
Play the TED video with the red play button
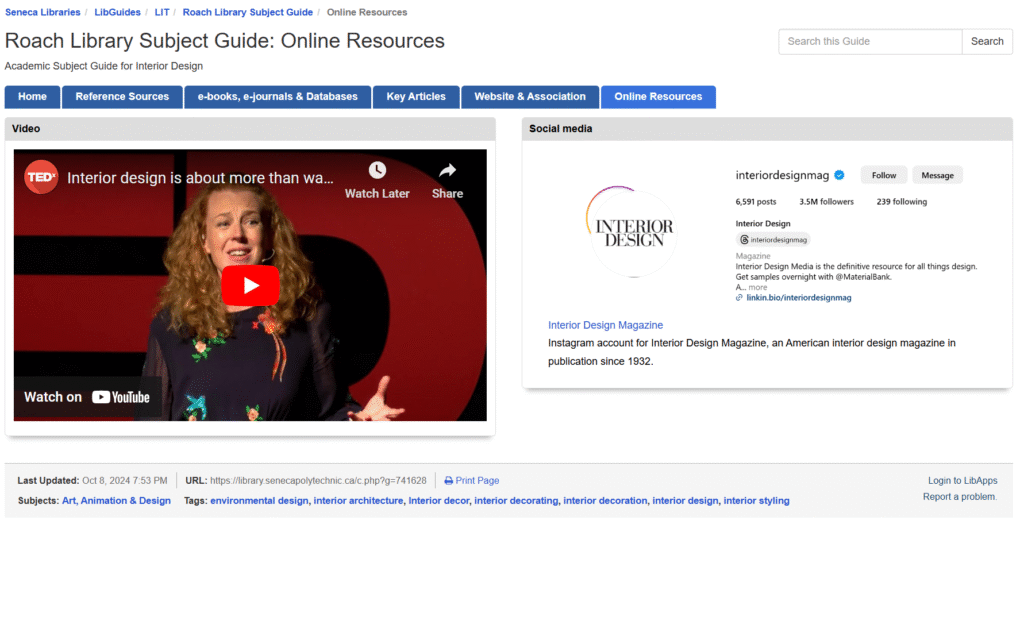point(250,285)
